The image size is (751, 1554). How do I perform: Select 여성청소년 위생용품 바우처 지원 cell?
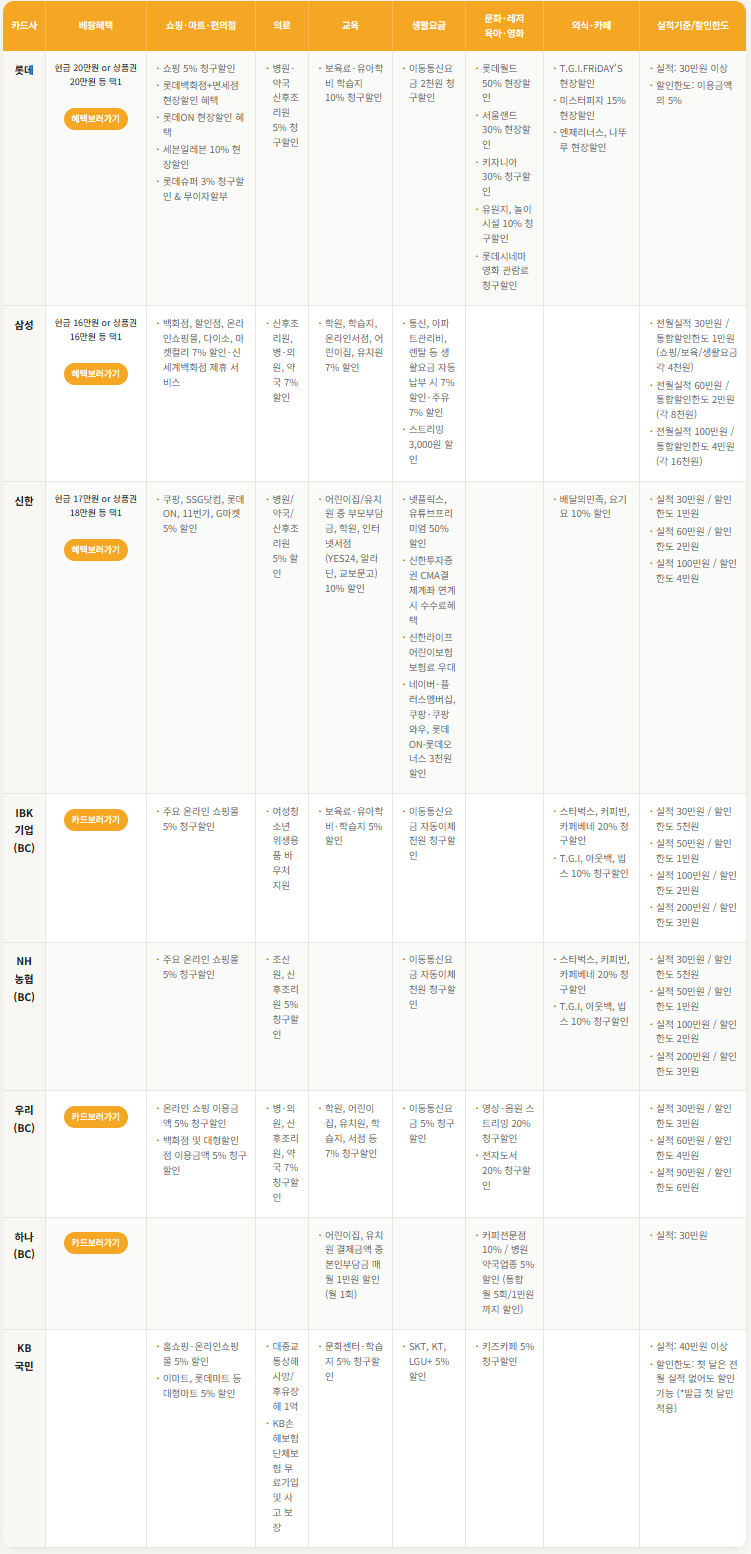(x=285, y=849)
